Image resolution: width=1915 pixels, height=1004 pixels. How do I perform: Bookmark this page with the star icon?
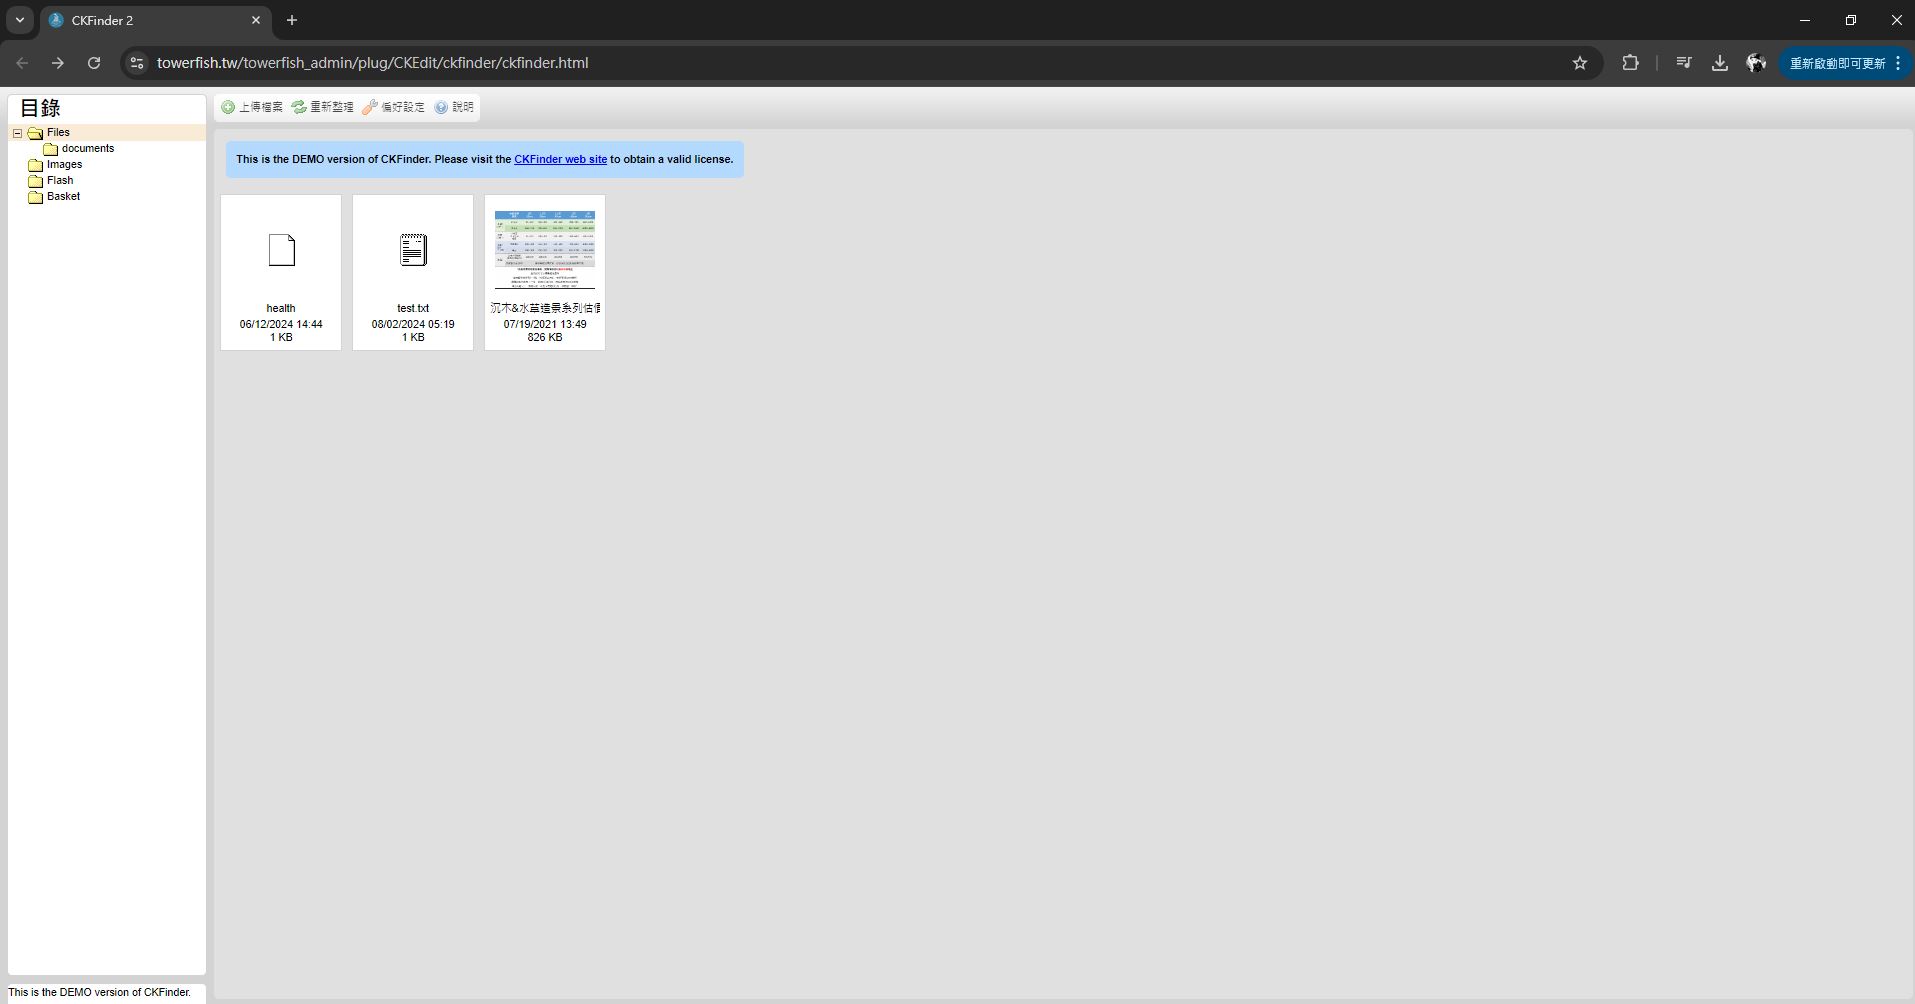[1580, 63]
